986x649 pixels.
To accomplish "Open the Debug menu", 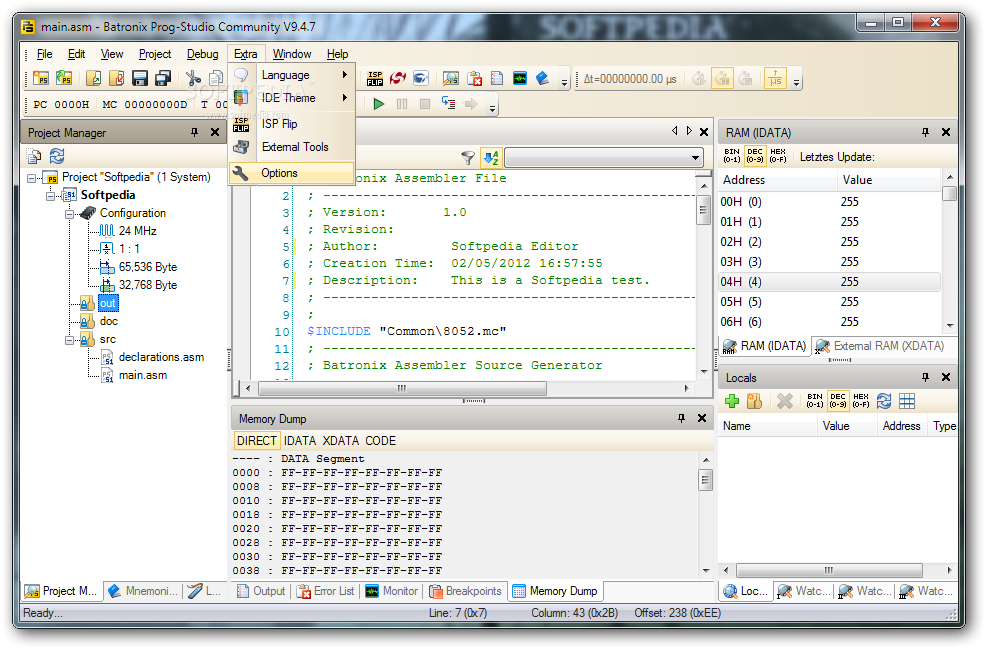I will pyautogui.click(x=202, y=54).
